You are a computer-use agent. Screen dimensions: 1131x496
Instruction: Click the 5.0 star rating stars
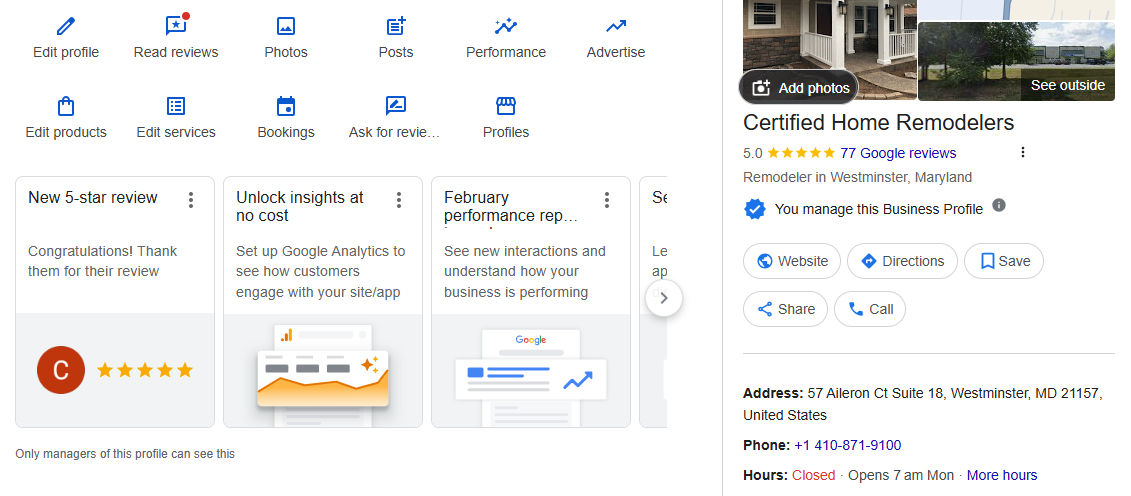[801, 153]
